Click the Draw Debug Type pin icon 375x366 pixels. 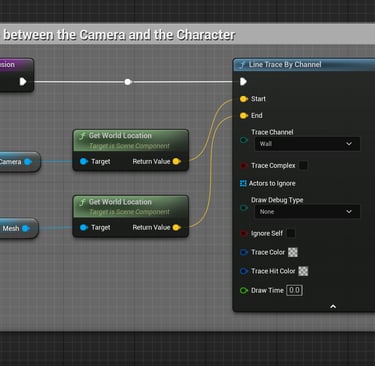pyautogui.click(x=244, y=208)
